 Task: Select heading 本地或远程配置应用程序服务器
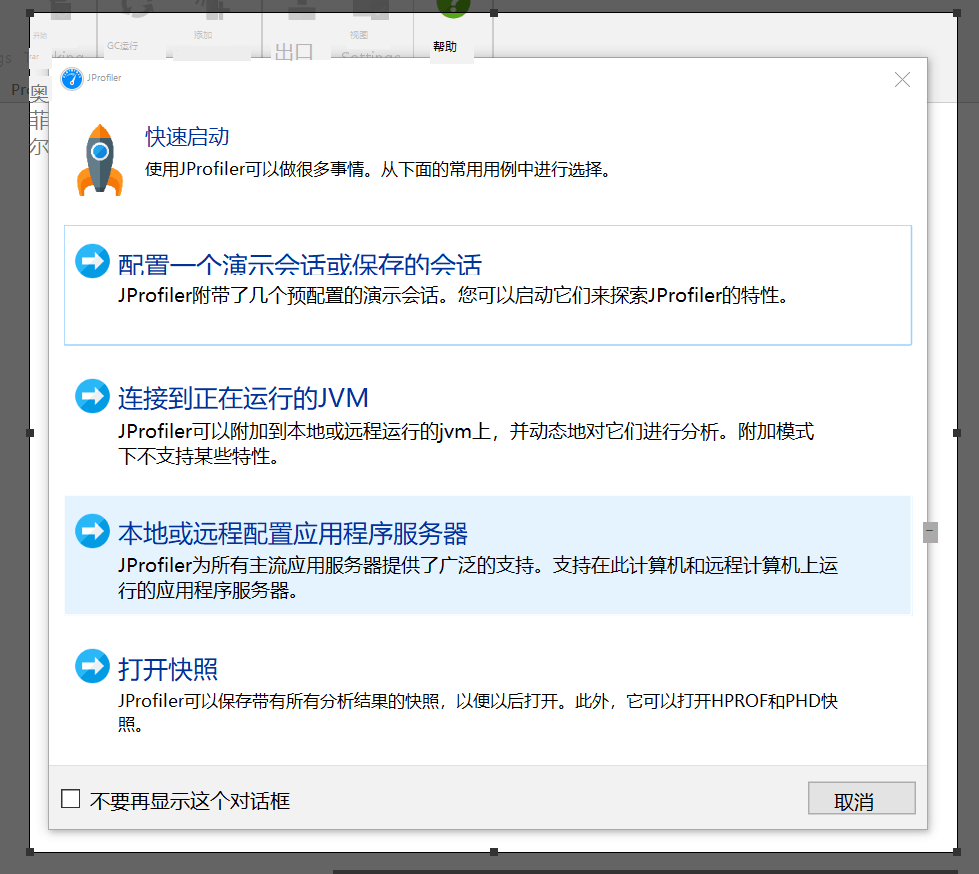292,533
